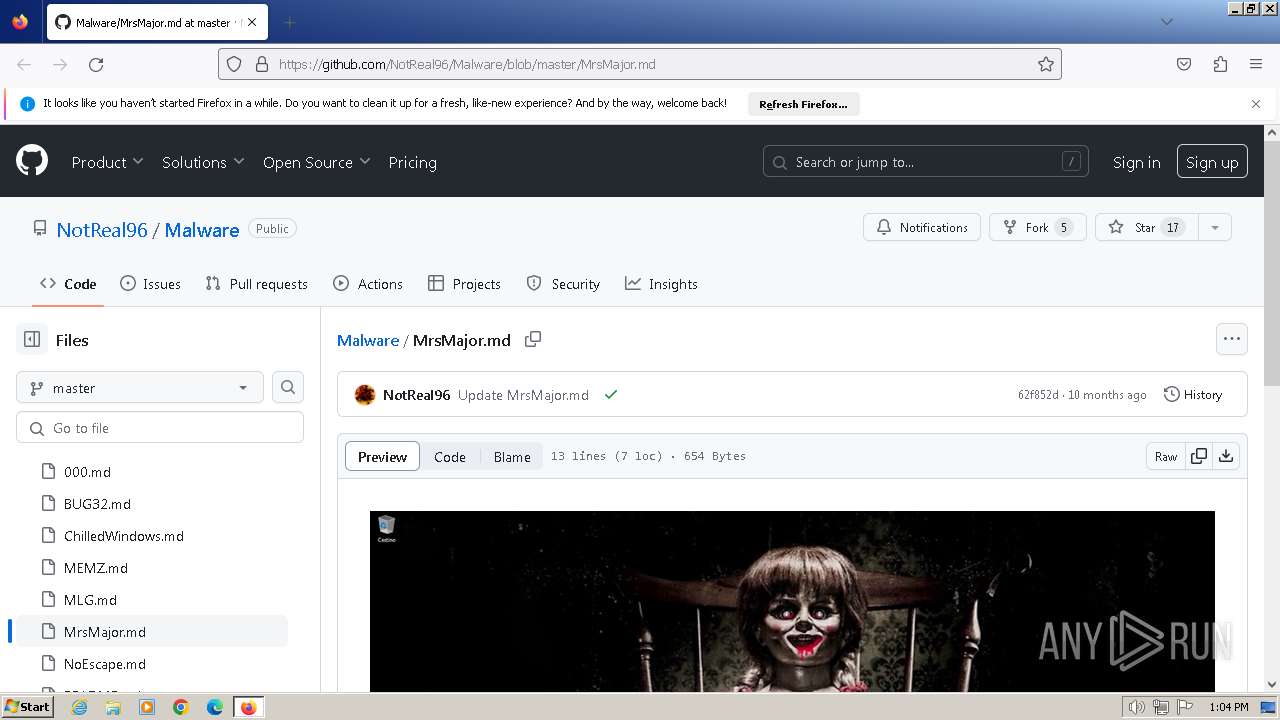Image resolution: width=1280 pixels, height=720 pixels.
Task: Open the Firefox extensions puzzle icon
Action: tap(1220, 64)
